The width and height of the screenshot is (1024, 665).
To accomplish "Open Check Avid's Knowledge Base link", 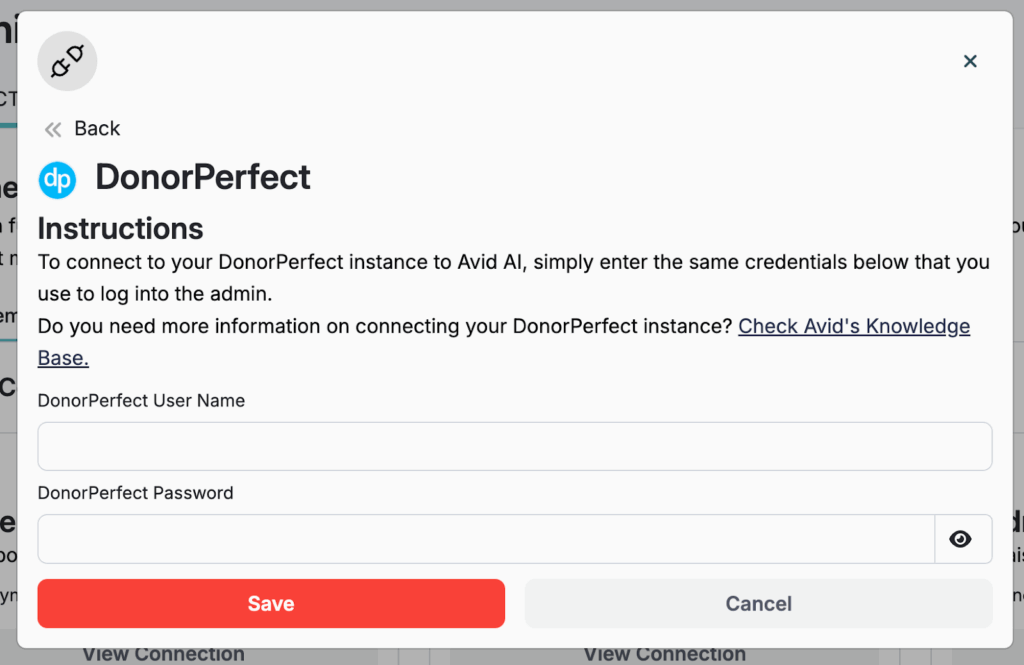I will click(854, 326).
